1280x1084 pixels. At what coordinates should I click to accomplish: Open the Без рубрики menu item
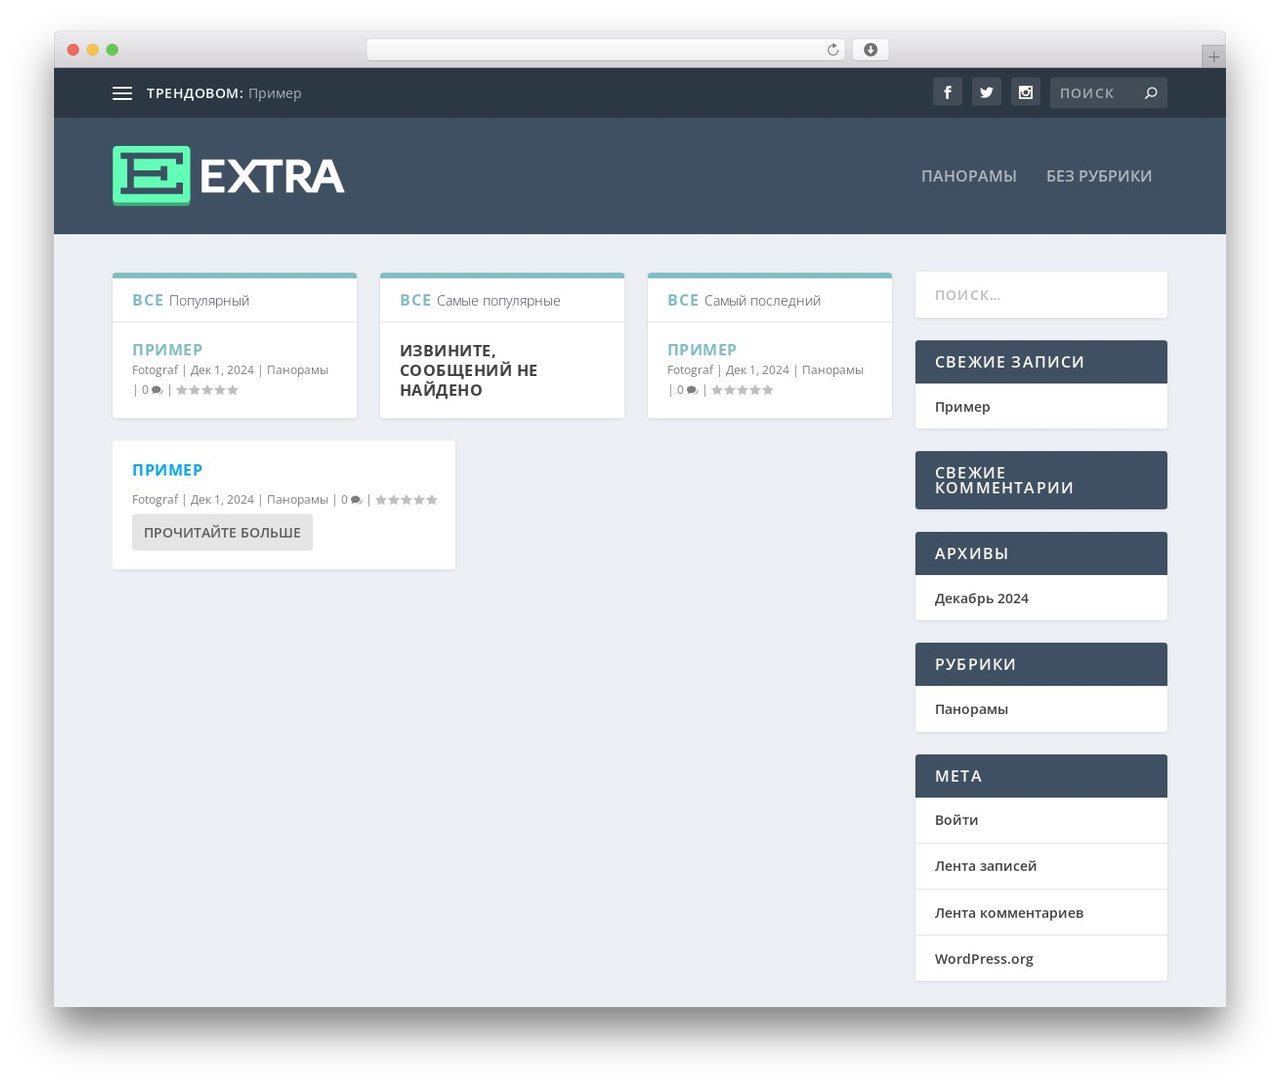[1099, 176]
